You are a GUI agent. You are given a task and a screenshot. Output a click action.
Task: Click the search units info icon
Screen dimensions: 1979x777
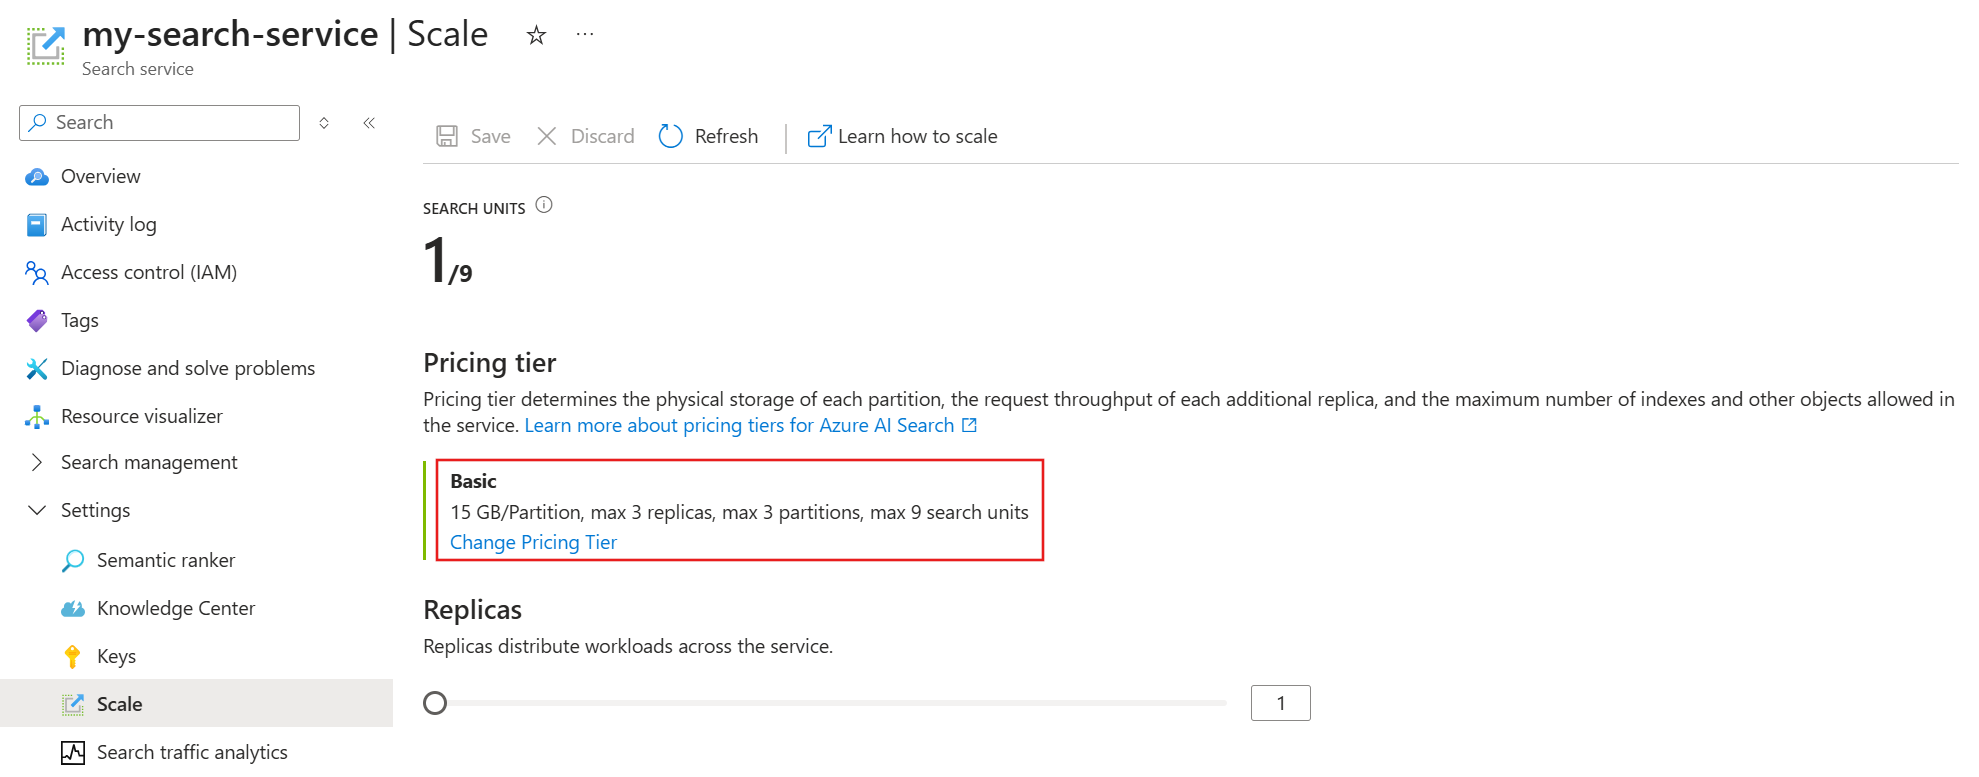click(544, 205)
